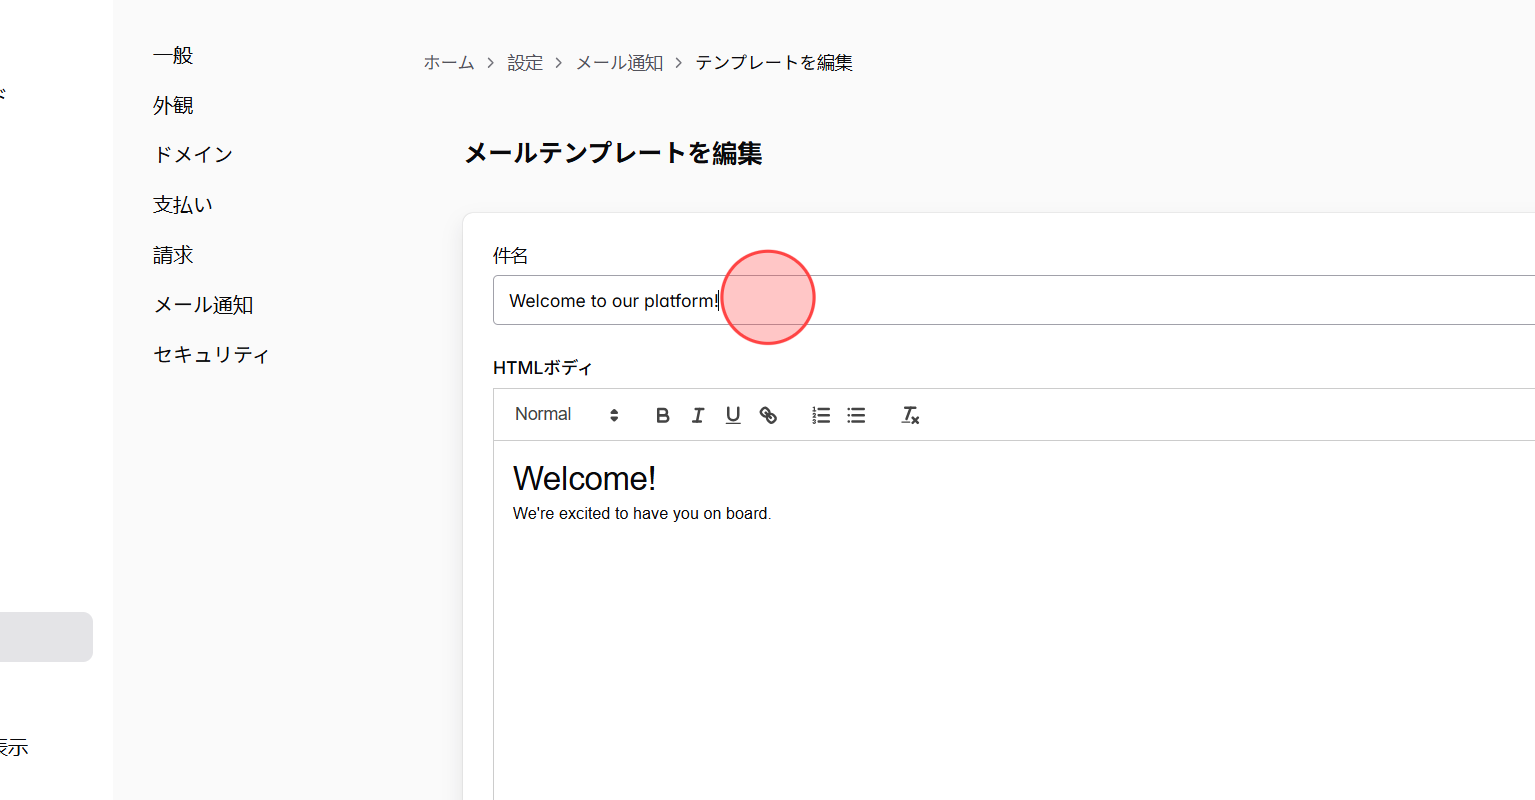Open the セキュリティ settings section

211,354
